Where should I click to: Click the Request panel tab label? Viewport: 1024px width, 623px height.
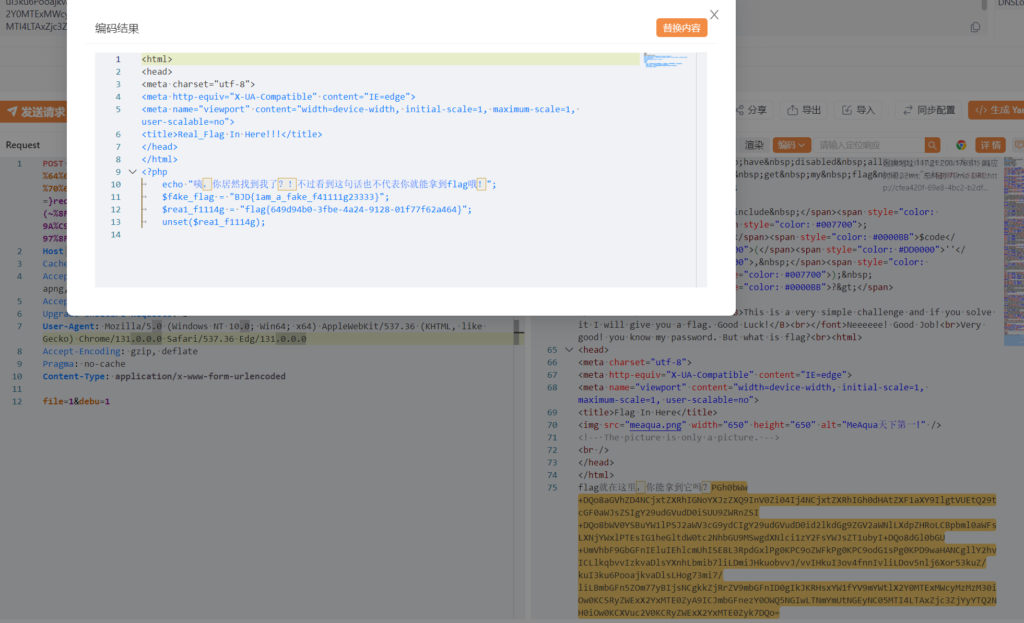coord(23,145)
